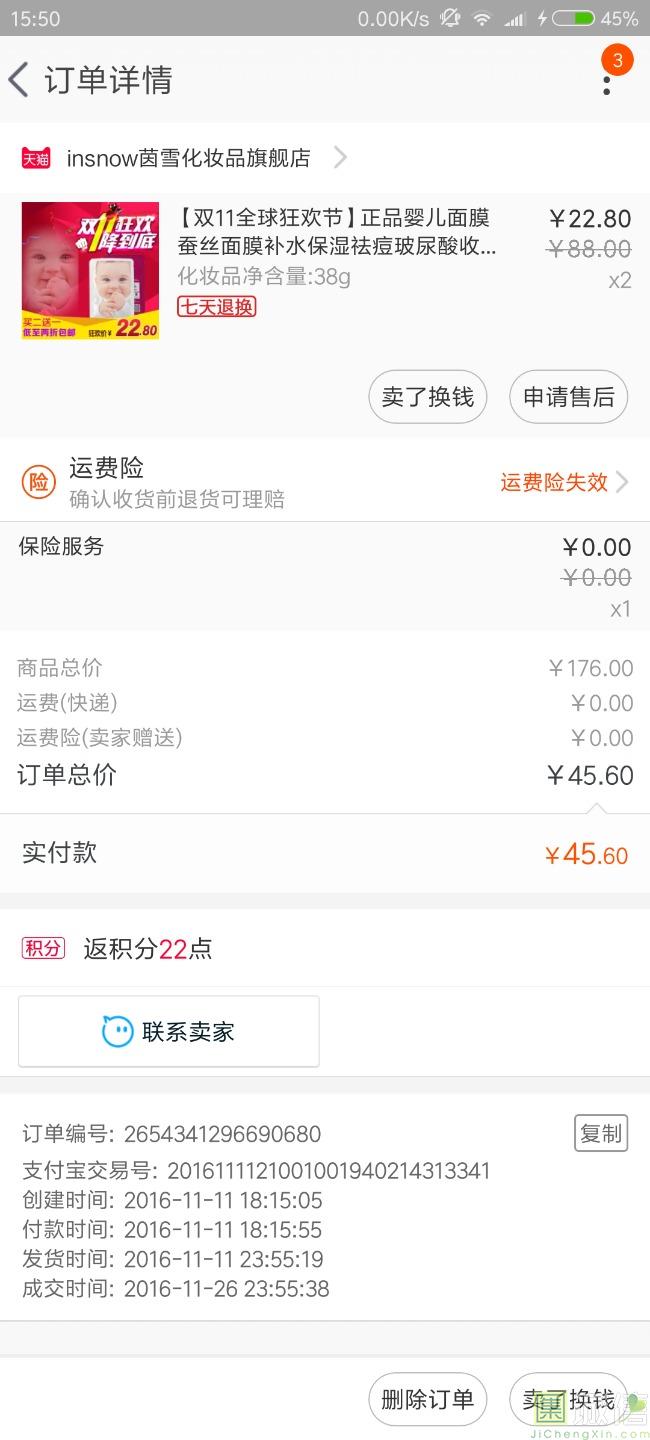650x1440 pixels.
Task: Tap the 积分 points badge icon
Action: pos(43,948)
